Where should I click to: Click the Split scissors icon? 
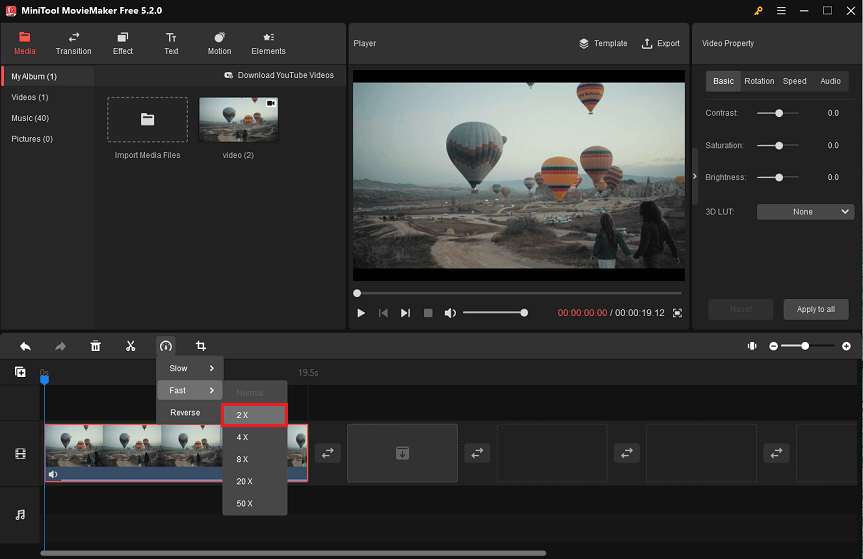[130, 346]
